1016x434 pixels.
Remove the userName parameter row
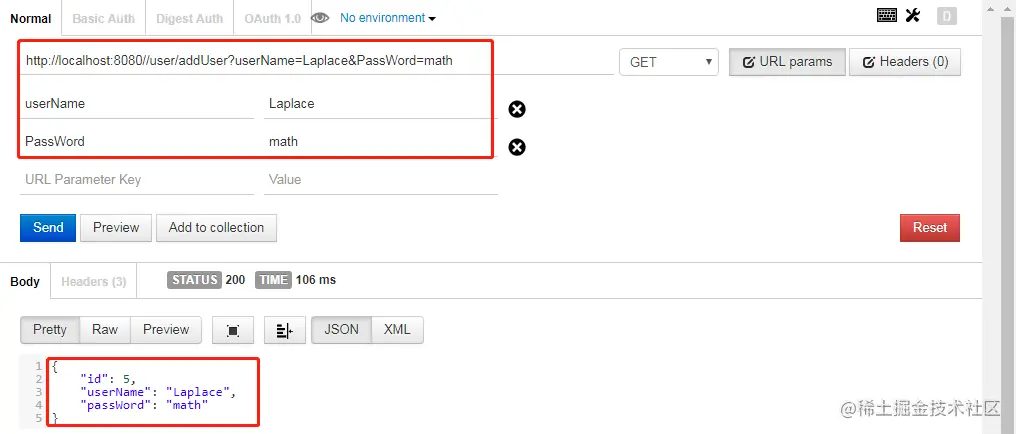pyautogui.click(x=516, y=109)
